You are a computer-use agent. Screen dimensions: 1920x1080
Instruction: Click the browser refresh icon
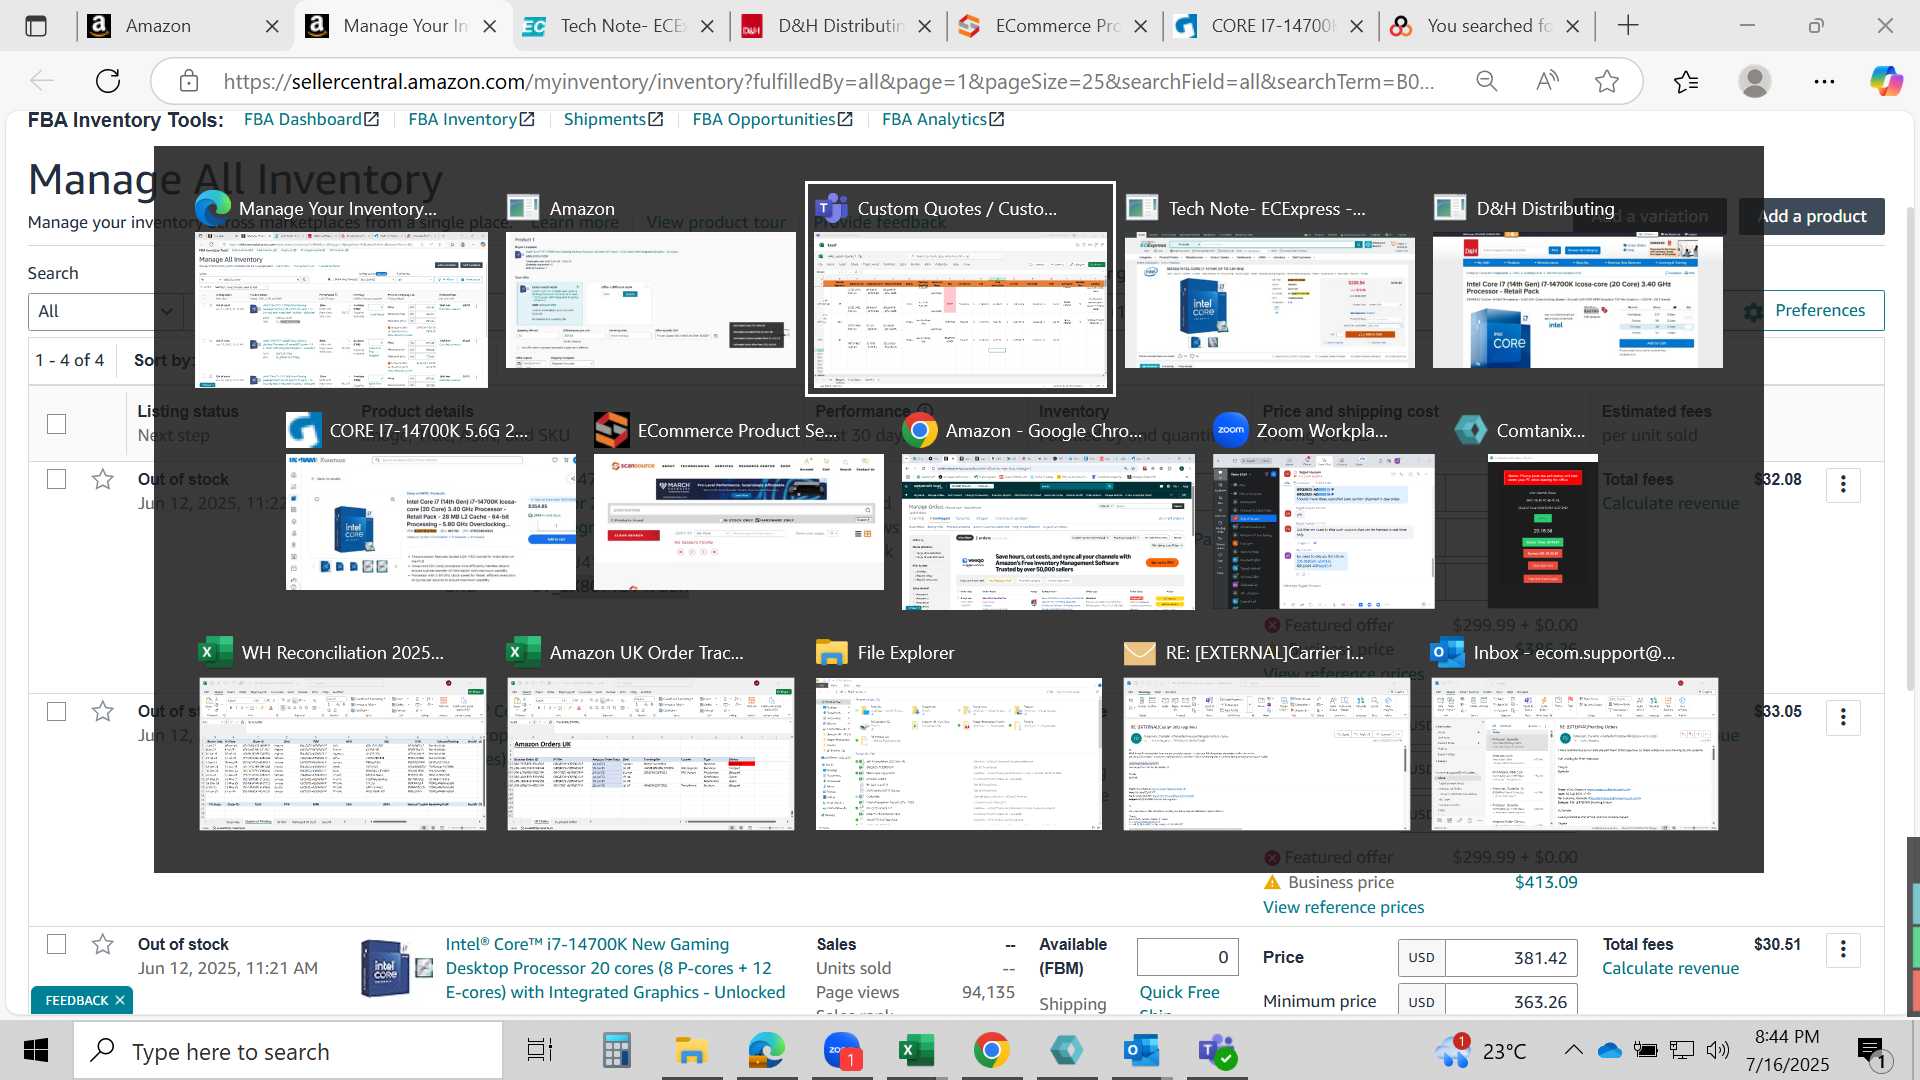(x=108, y=81)
